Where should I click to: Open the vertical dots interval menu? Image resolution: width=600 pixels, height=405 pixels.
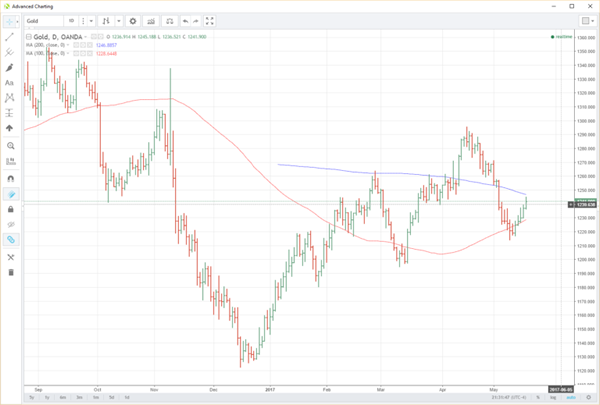(x=83, y=21)
